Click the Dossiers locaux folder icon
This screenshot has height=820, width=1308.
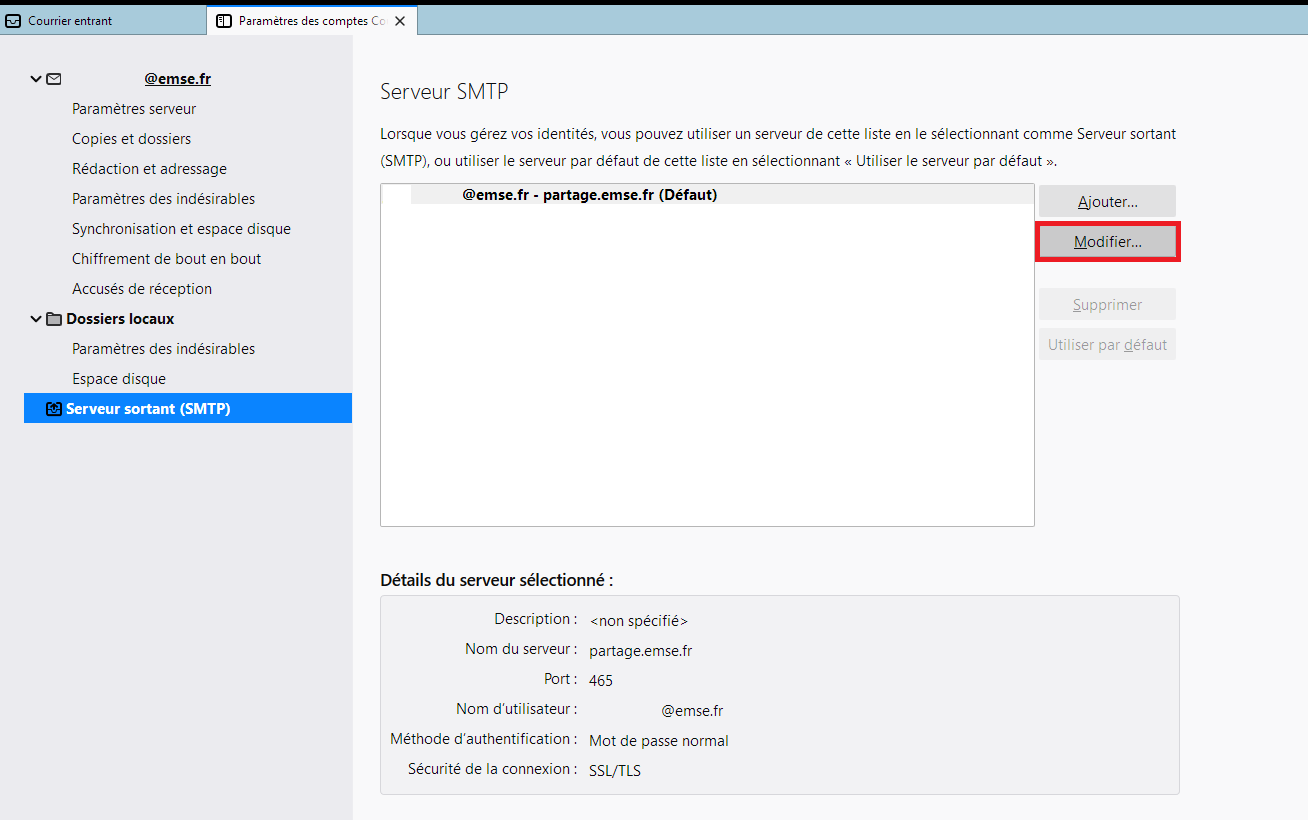54,319
